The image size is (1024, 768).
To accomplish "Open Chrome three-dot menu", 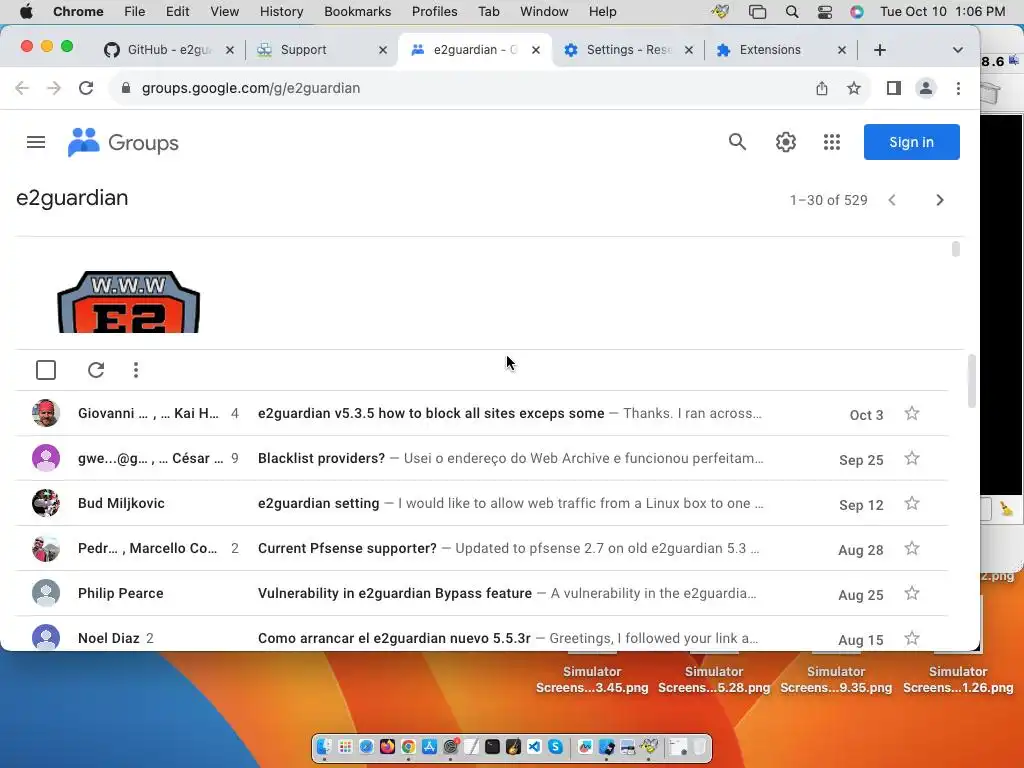I will [958, 88].
